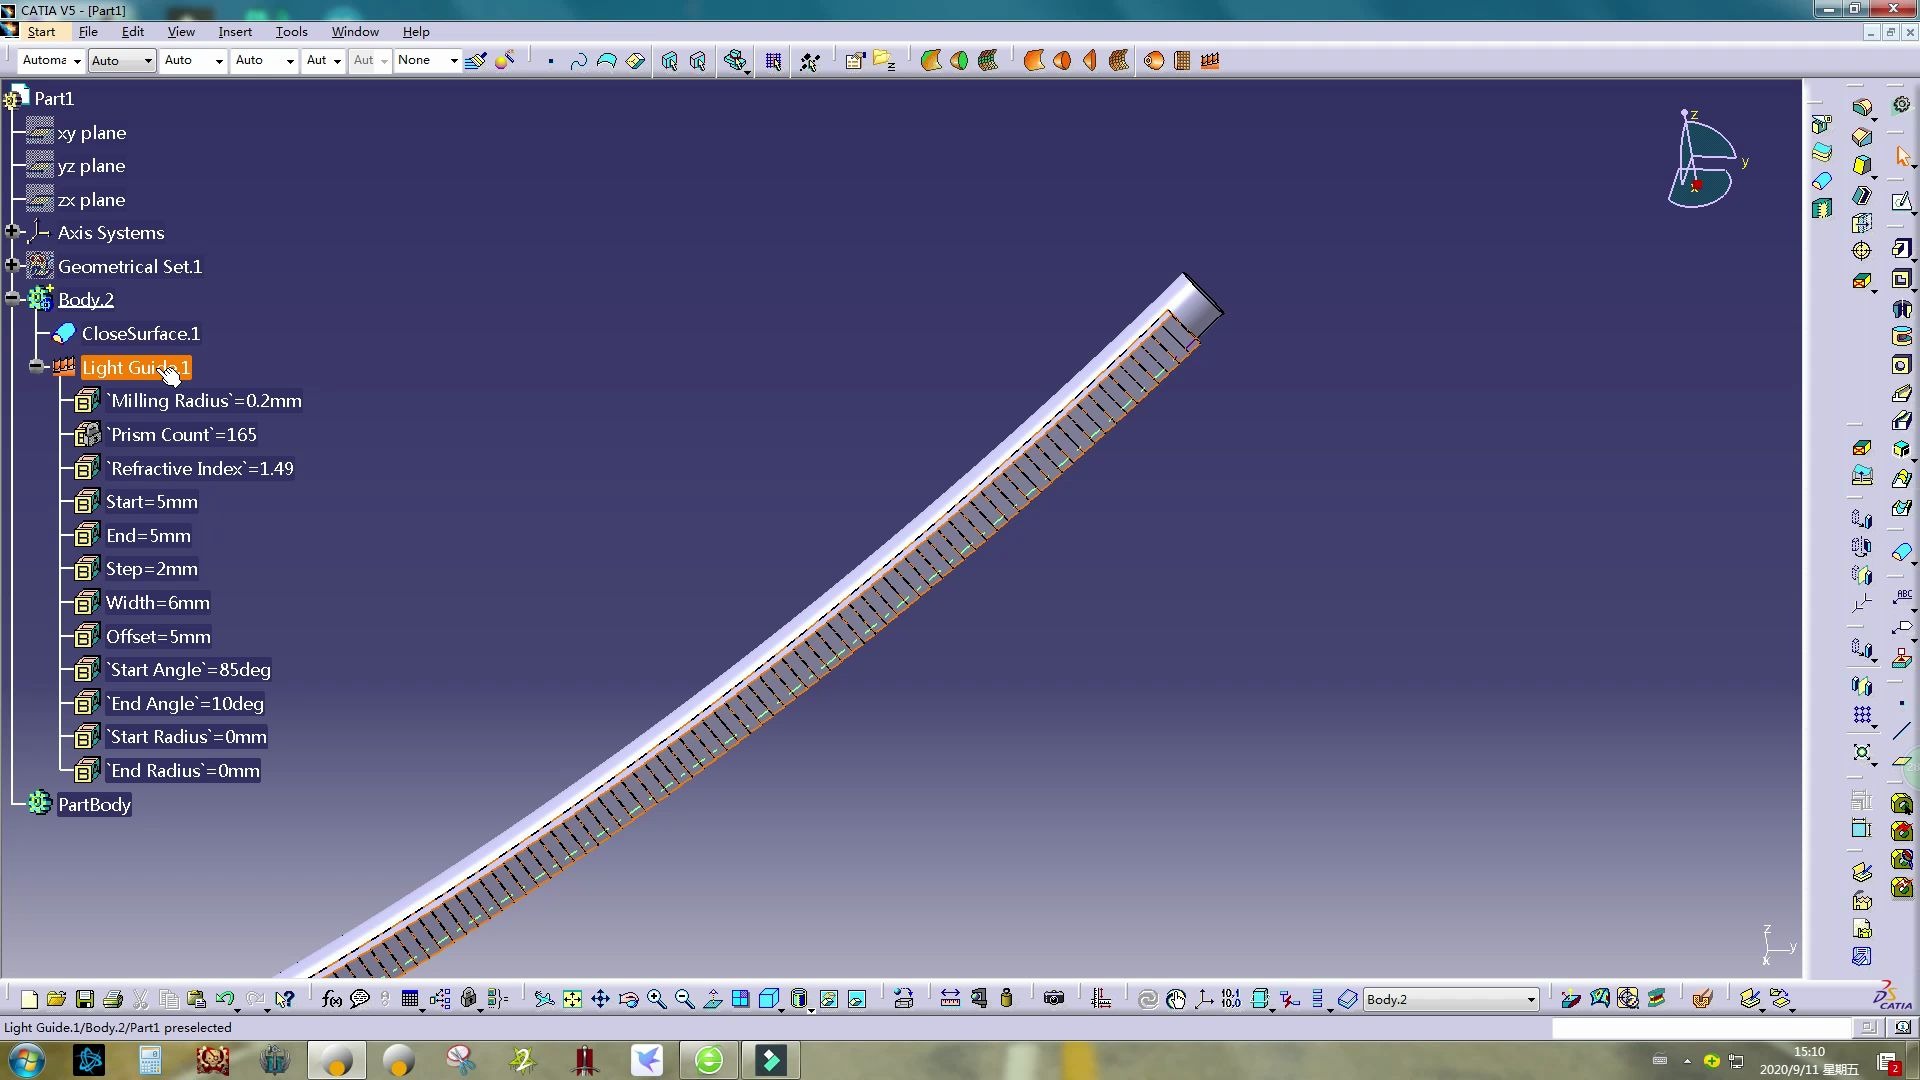Undo the last action
The width and height of the screenshot is (1920, 1080).
tap(225, 999)
